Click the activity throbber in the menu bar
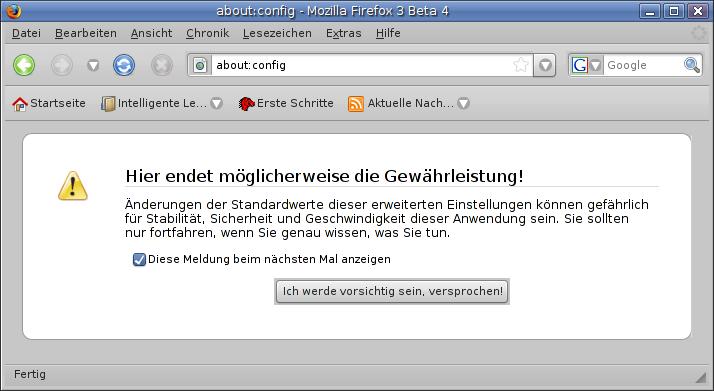This screenshot has width=714, height=391. tap(699, 33)
